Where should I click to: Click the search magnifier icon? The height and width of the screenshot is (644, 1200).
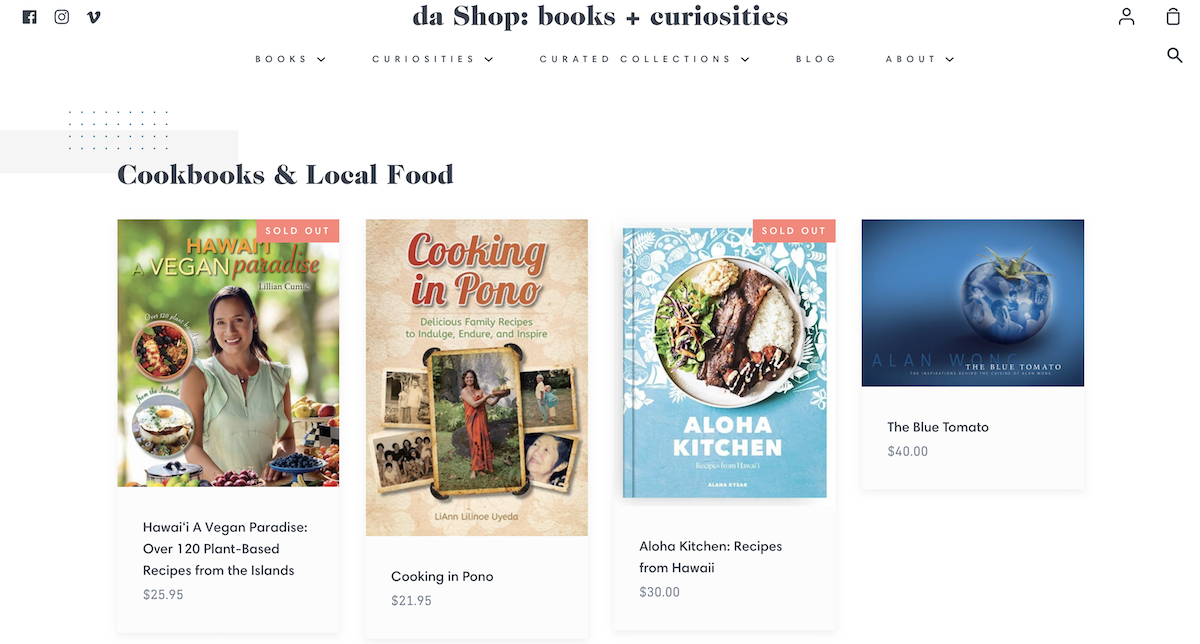(x=1175, y=55)
